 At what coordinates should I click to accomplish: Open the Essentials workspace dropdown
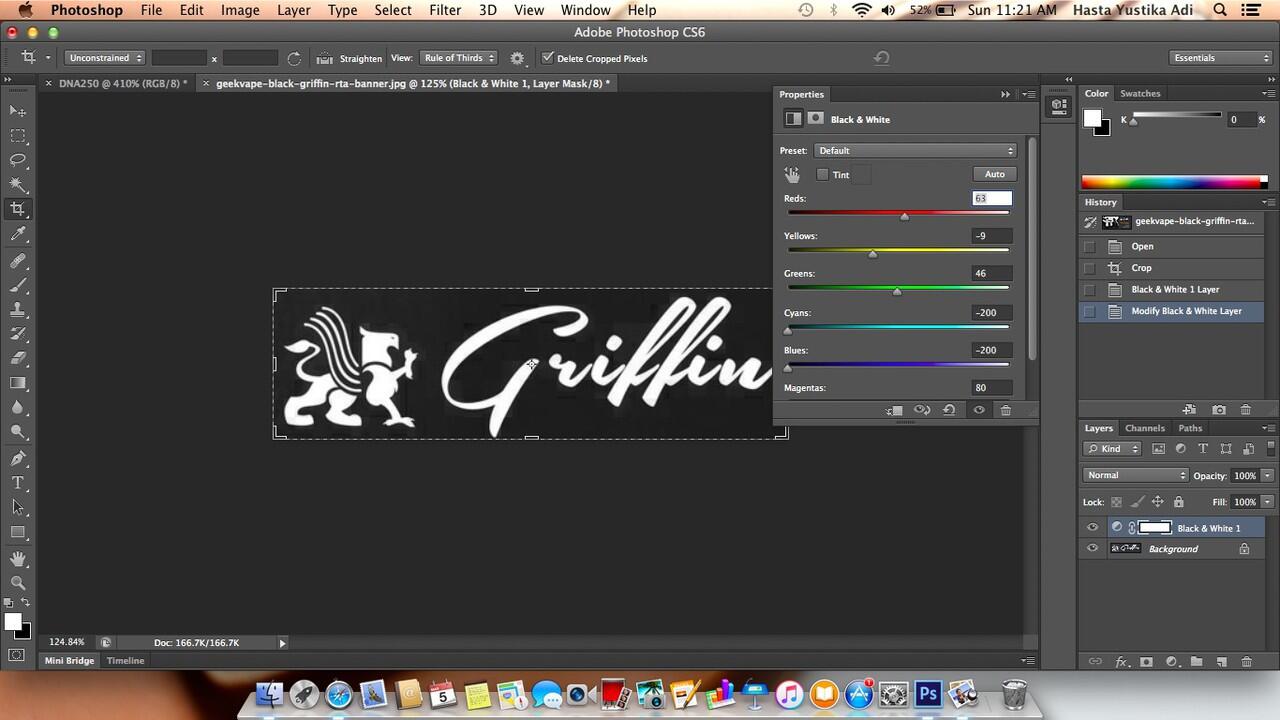pos(1219,58)
